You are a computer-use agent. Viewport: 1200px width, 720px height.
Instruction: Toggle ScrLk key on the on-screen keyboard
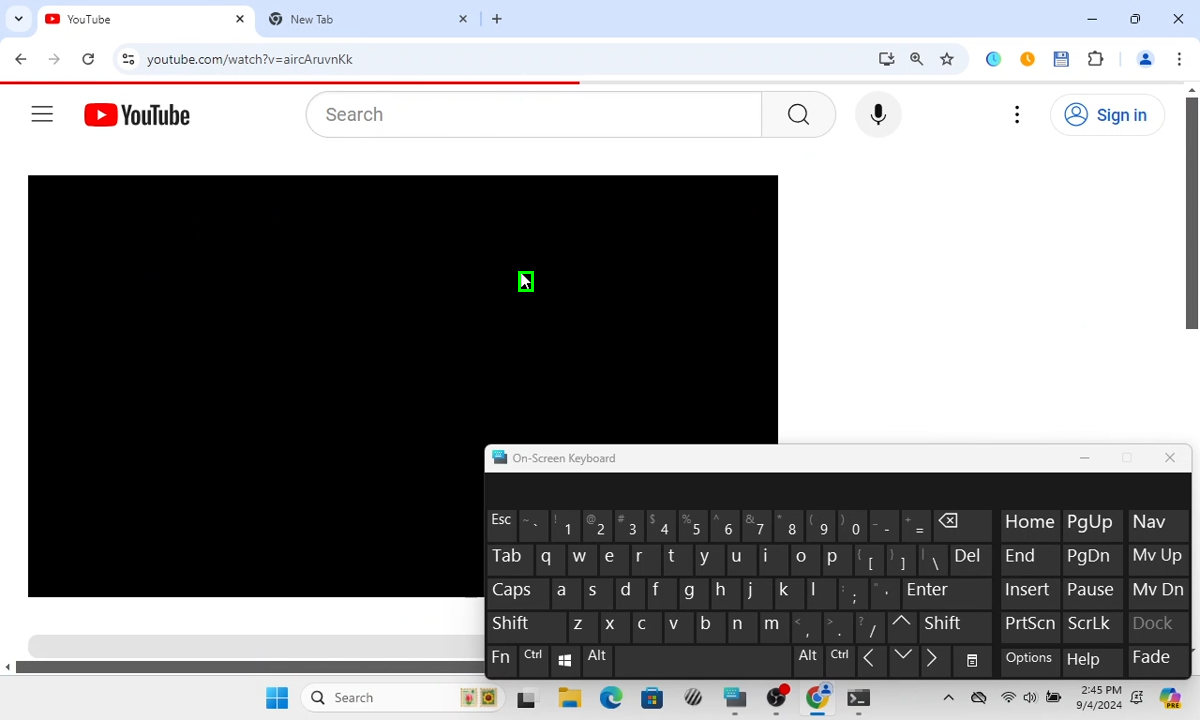click(x=1089, y=623)
